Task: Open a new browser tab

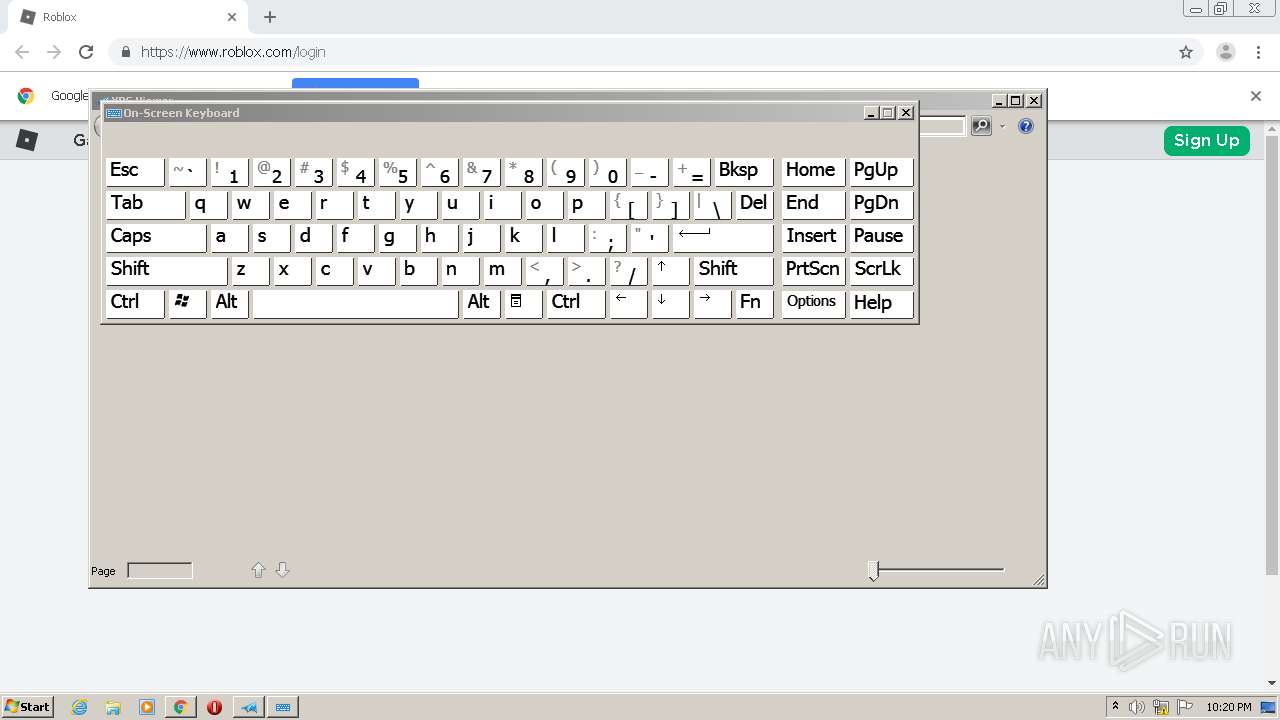Action: 270,17
